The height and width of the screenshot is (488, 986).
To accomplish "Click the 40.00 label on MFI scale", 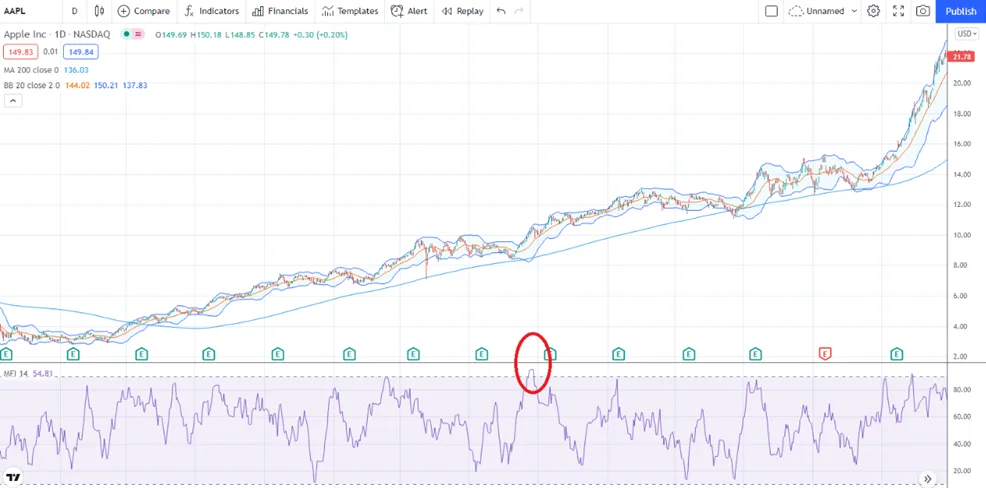I will [x=963, y=443].
